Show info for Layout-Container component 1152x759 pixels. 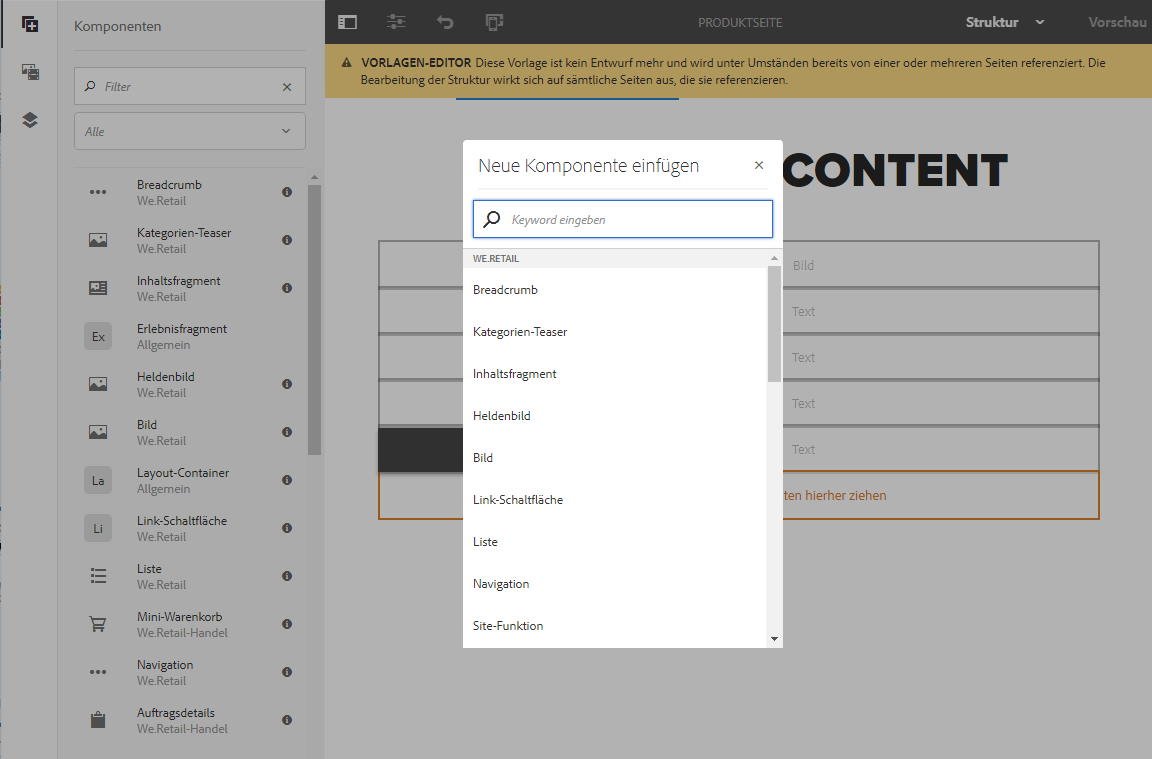[x=287, y=480]
